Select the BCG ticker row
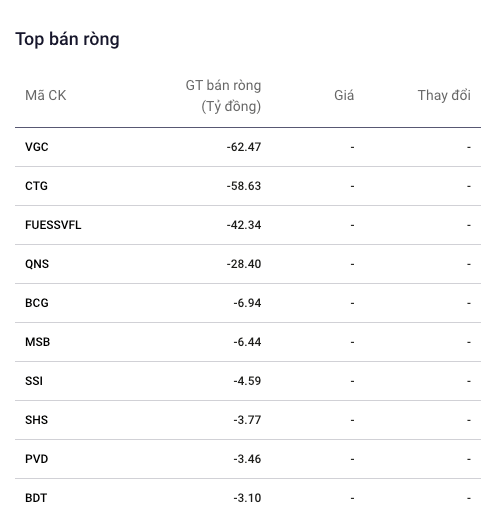Image resolution: width=498 pixels, height=531 pixels. click(248, 303)
